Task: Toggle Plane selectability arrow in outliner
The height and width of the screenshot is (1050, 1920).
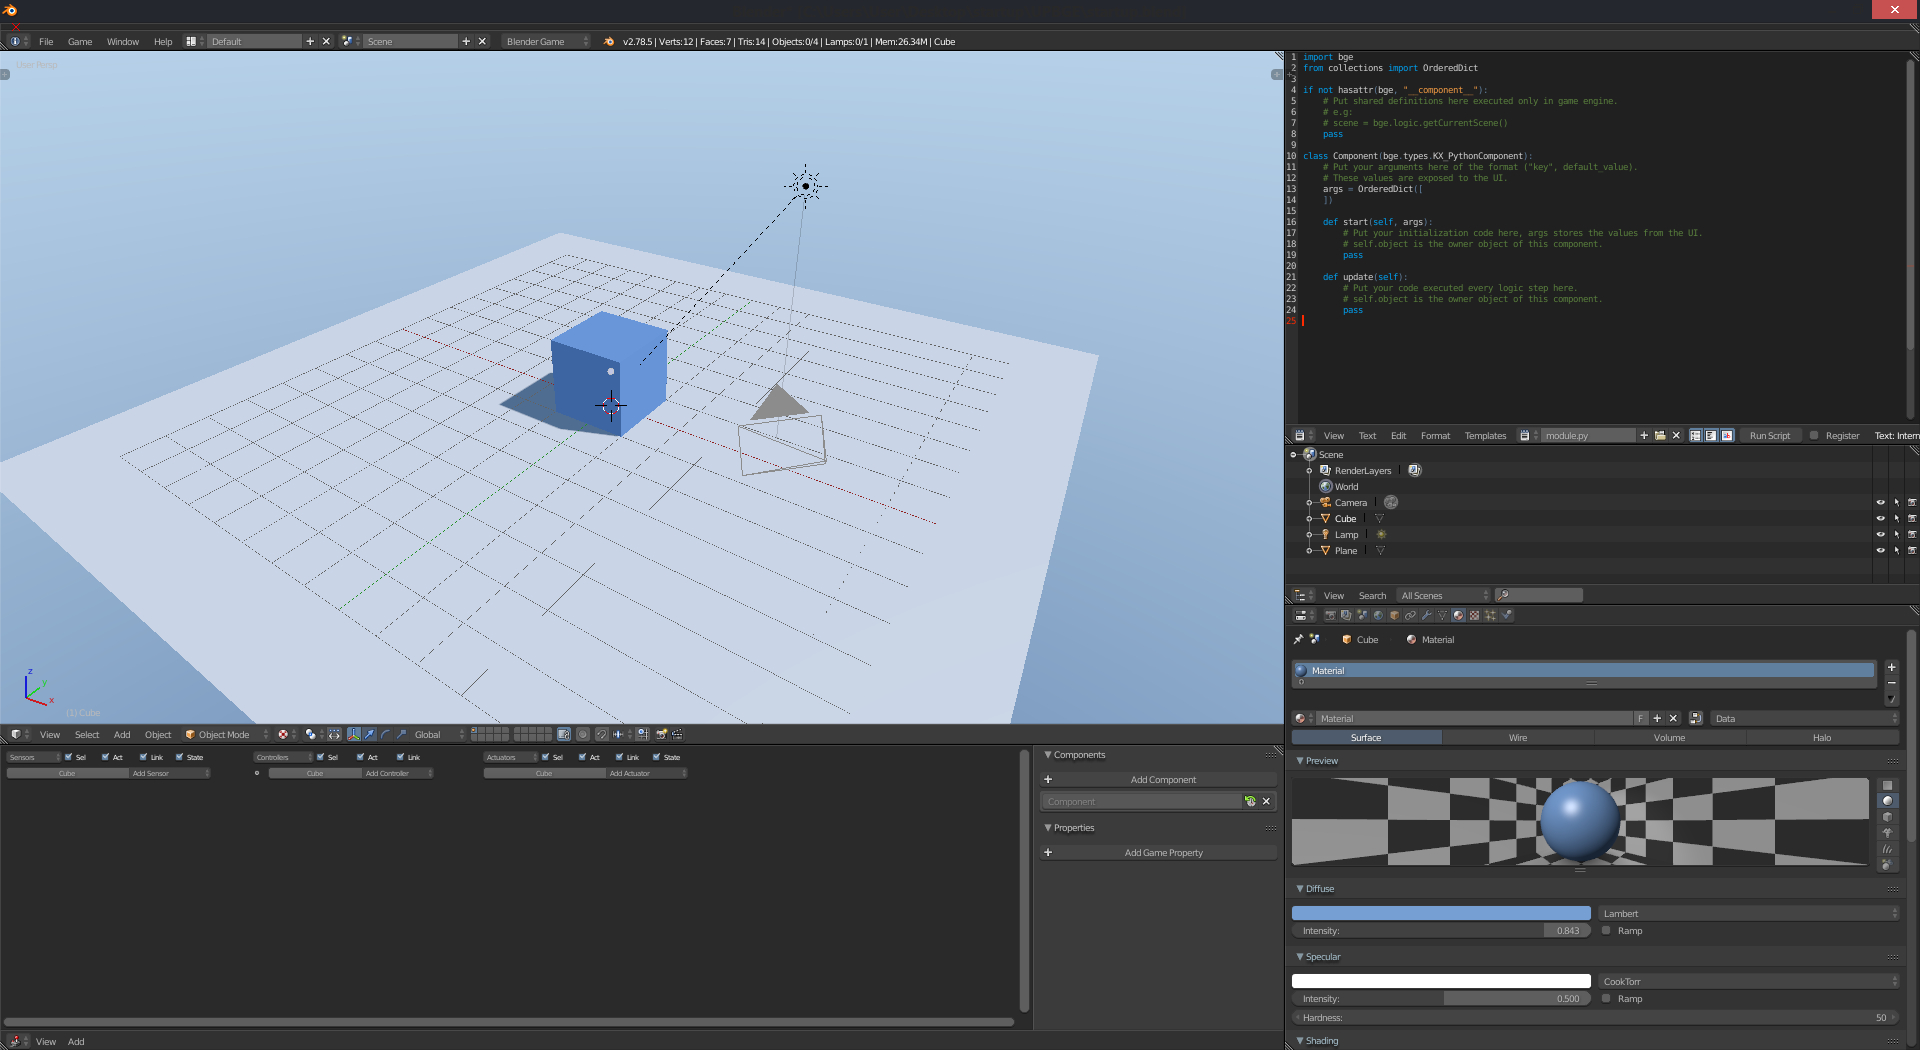Action: 1896,550
